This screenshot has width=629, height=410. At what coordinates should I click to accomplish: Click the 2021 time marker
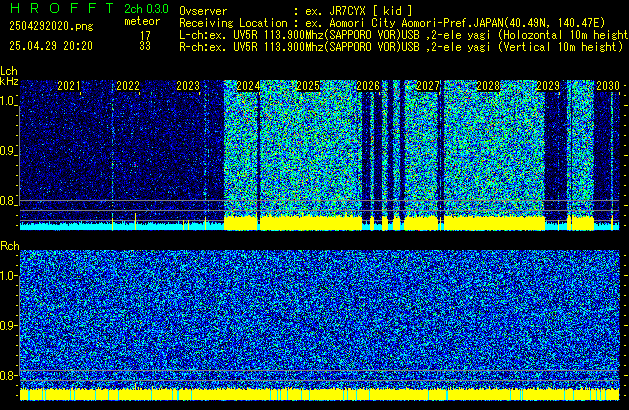[x=69, y=86]
